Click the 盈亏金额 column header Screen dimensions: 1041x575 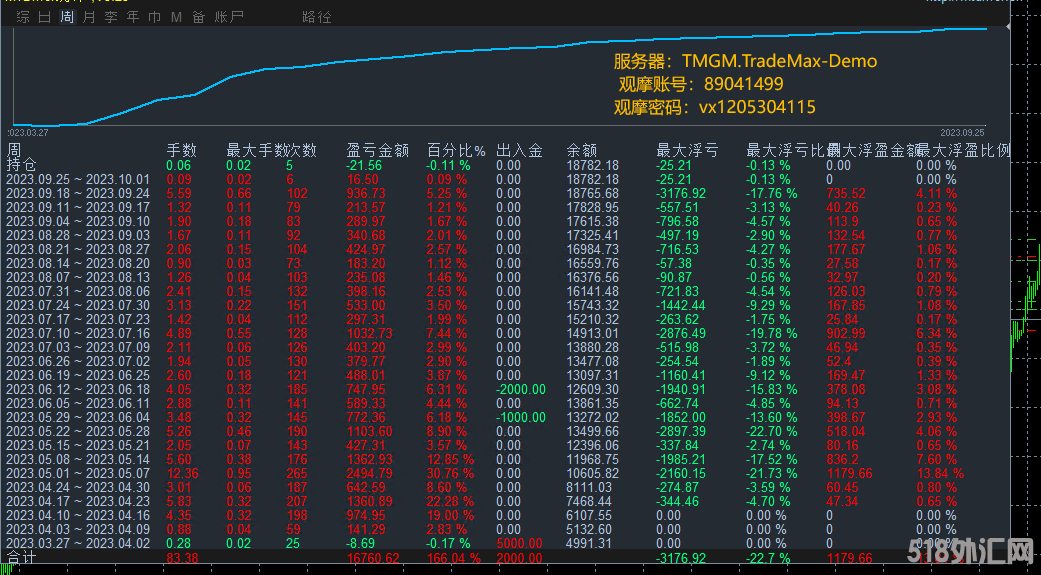[378, 151]
